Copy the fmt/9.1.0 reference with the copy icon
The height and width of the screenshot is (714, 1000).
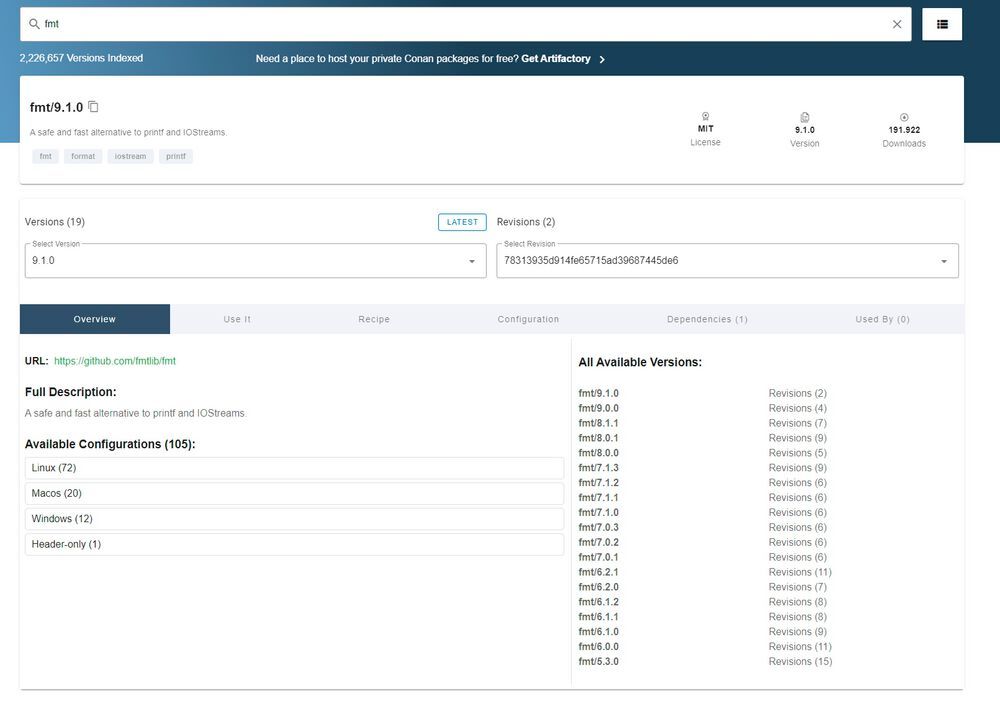(93, 106)
